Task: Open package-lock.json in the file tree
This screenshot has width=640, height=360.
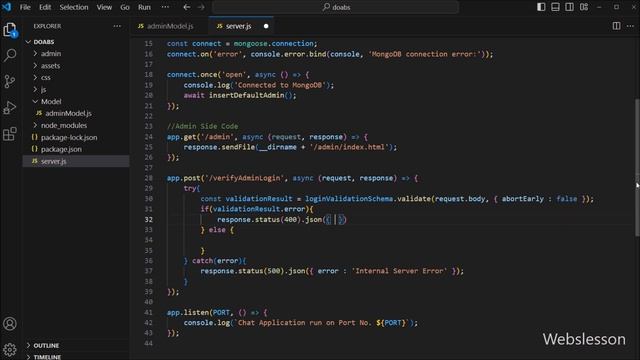Action: coord(76,137)
